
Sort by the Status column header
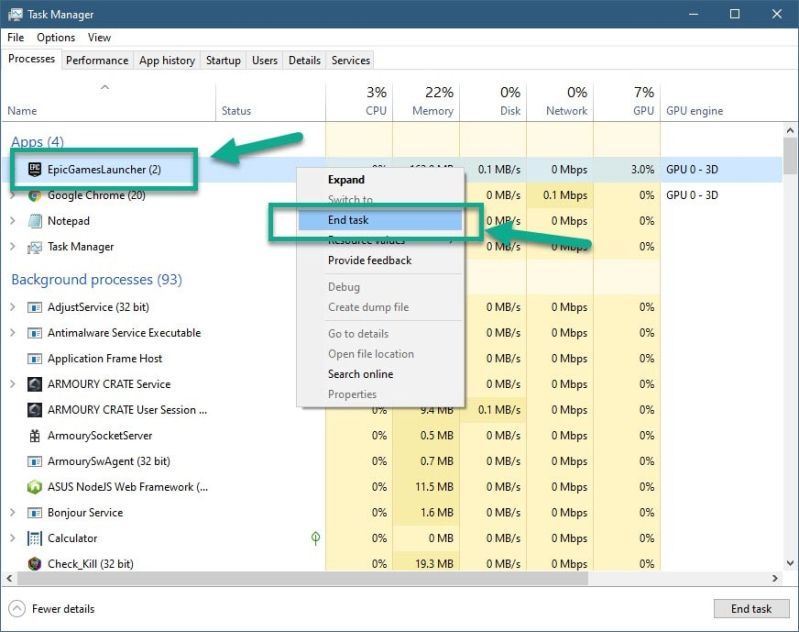(271, 100)
